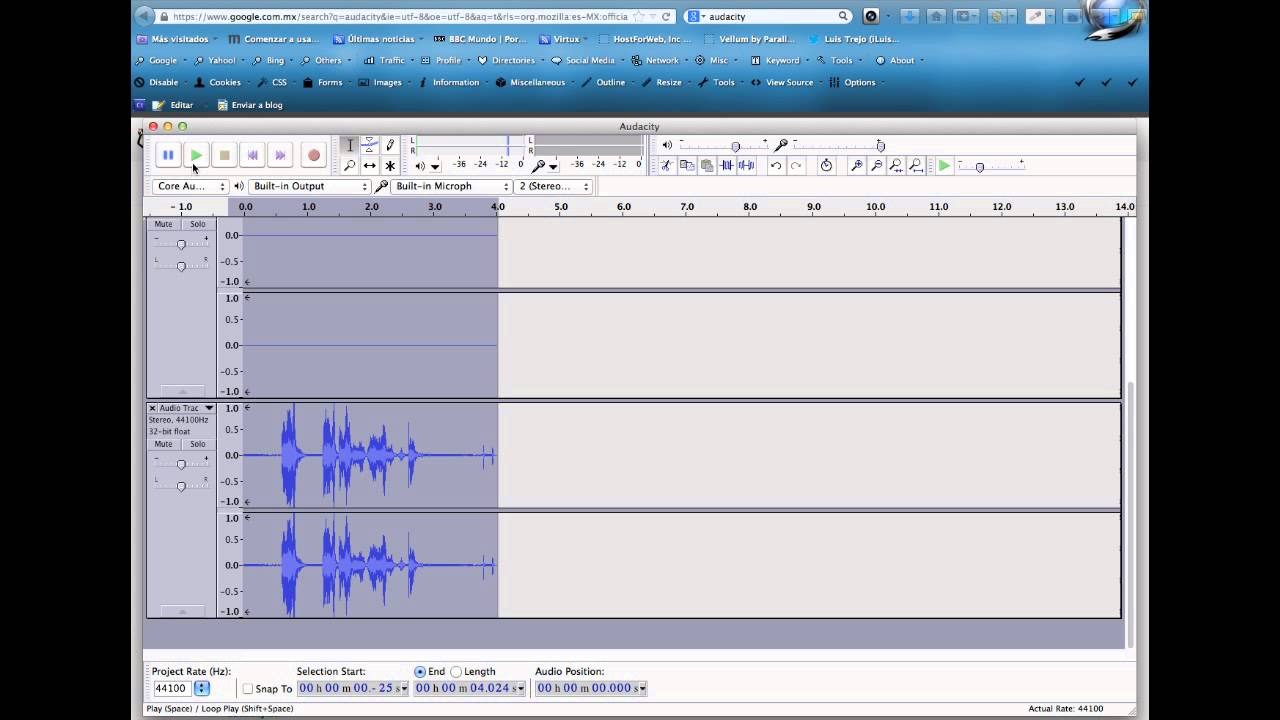Open the input meter options arrow
1280x720 pixels.
[553, 166]
